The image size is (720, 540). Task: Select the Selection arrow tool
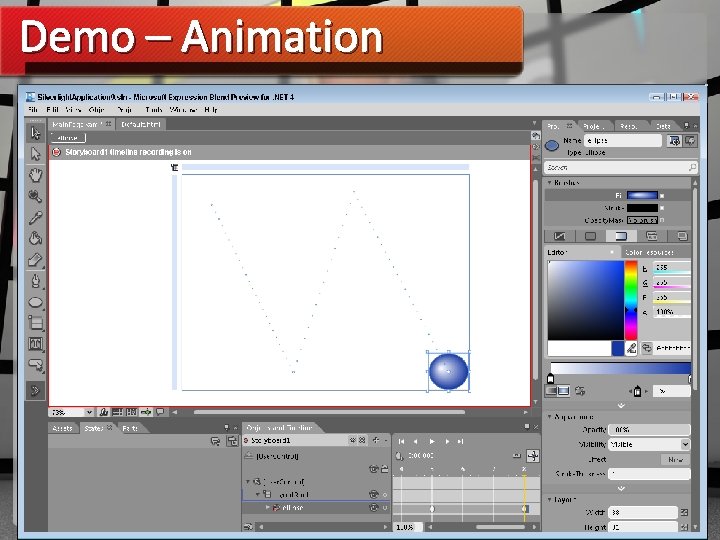35,133
